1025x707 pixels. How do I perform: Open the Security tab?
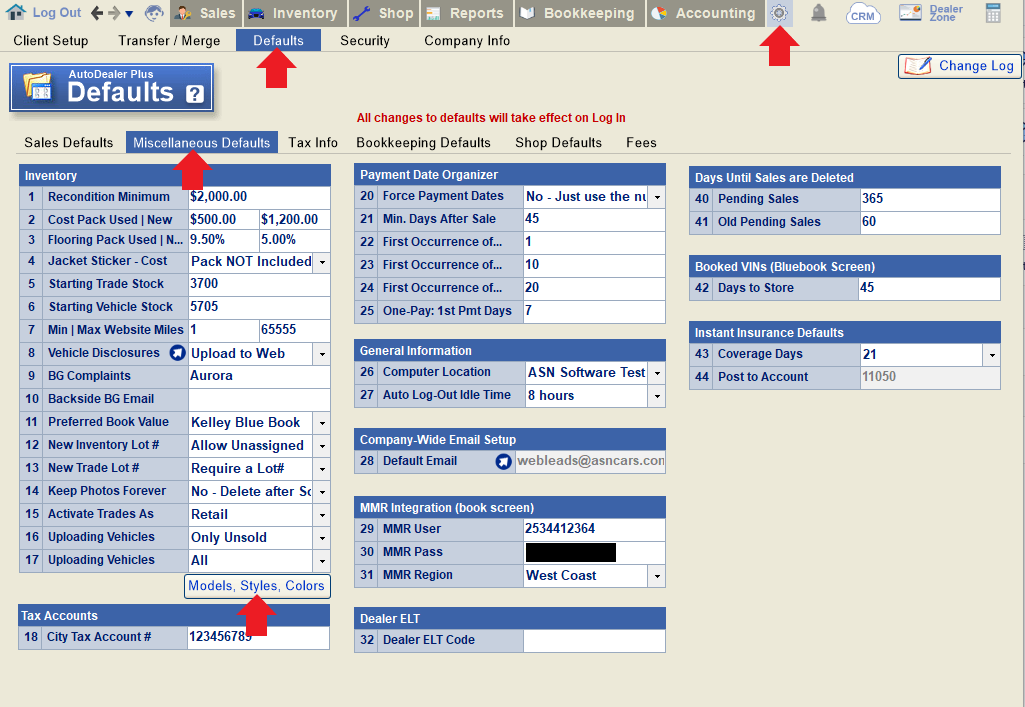365,41
